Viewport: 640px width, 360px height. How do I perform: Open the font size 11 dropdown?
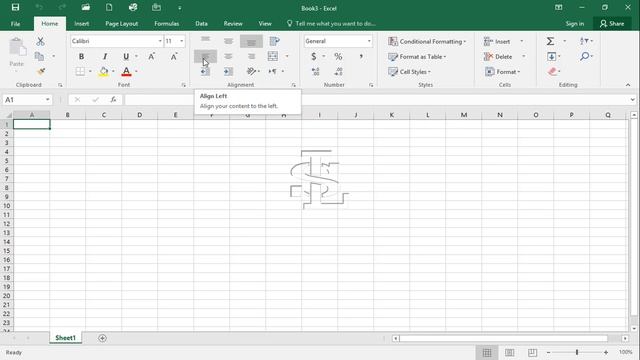coord(182,41)
